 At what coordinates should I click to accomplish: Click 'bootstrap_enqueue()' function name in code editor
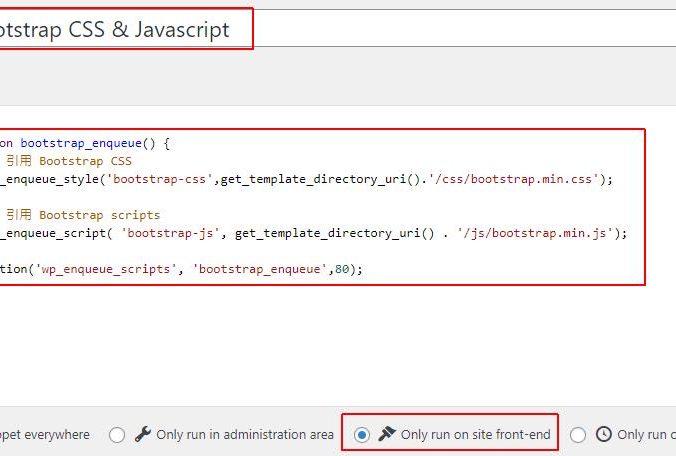tap(88, 143)
